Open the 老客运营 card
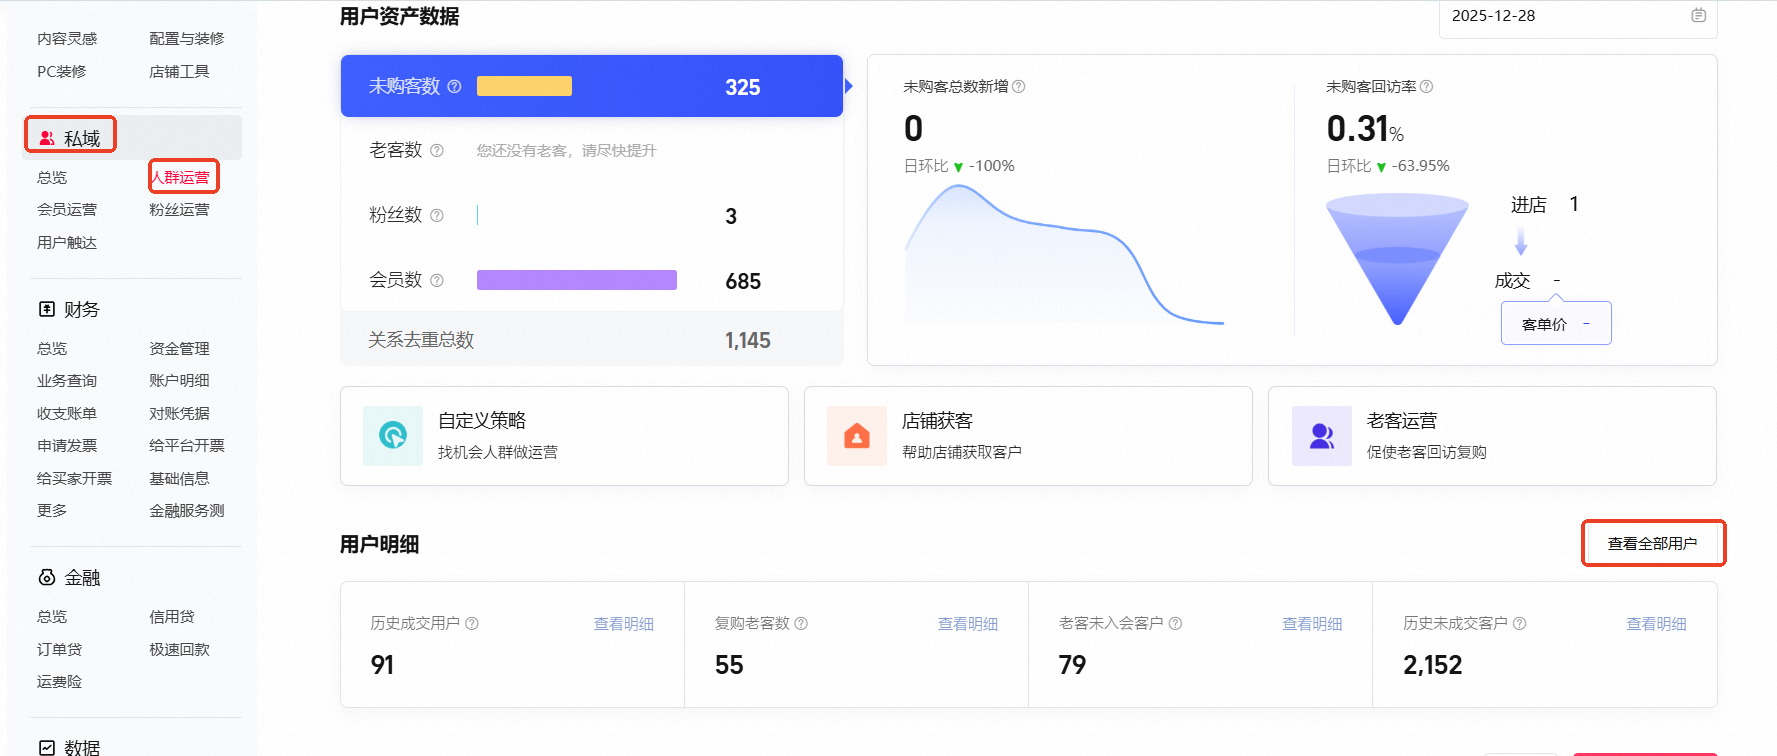This screenshot has height=756, width=1777. coord(1492,436)
